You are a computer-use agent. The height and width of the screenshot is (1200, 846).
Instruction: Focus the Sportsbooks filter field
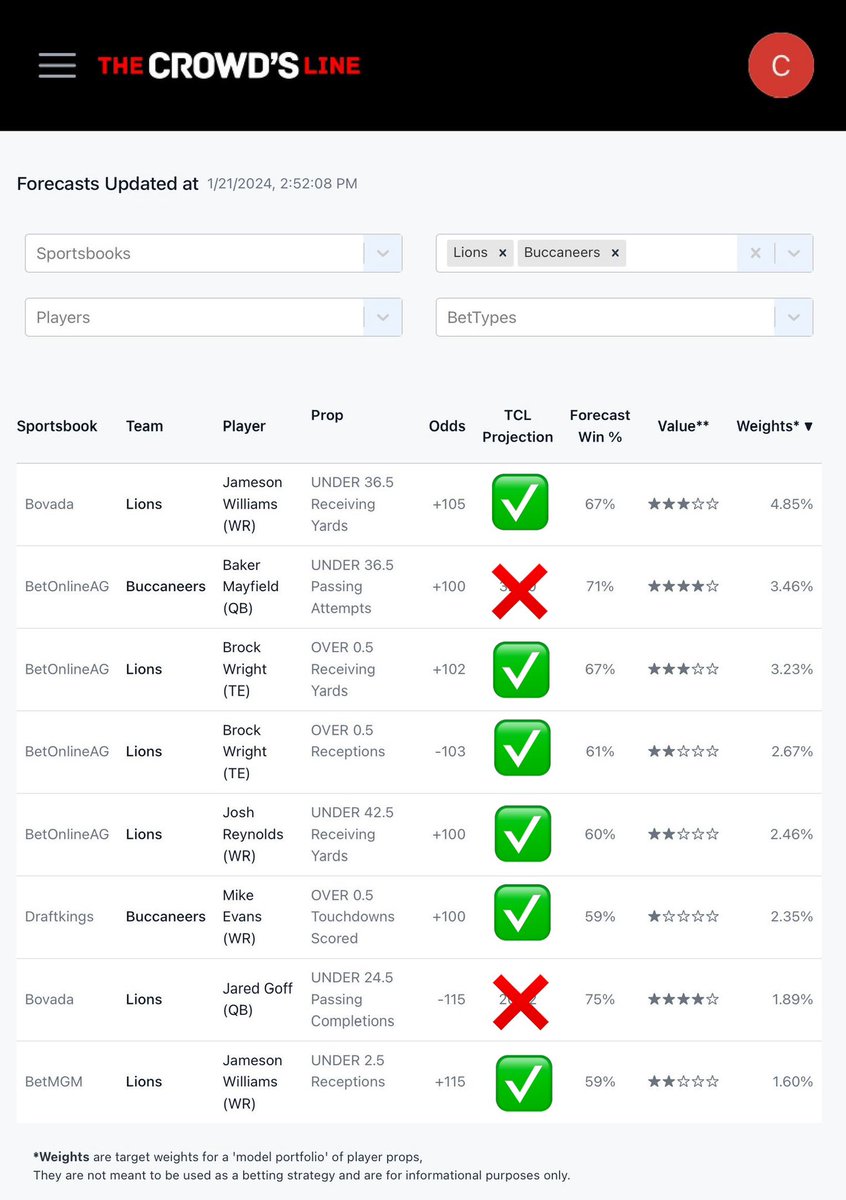coord(213,253)
